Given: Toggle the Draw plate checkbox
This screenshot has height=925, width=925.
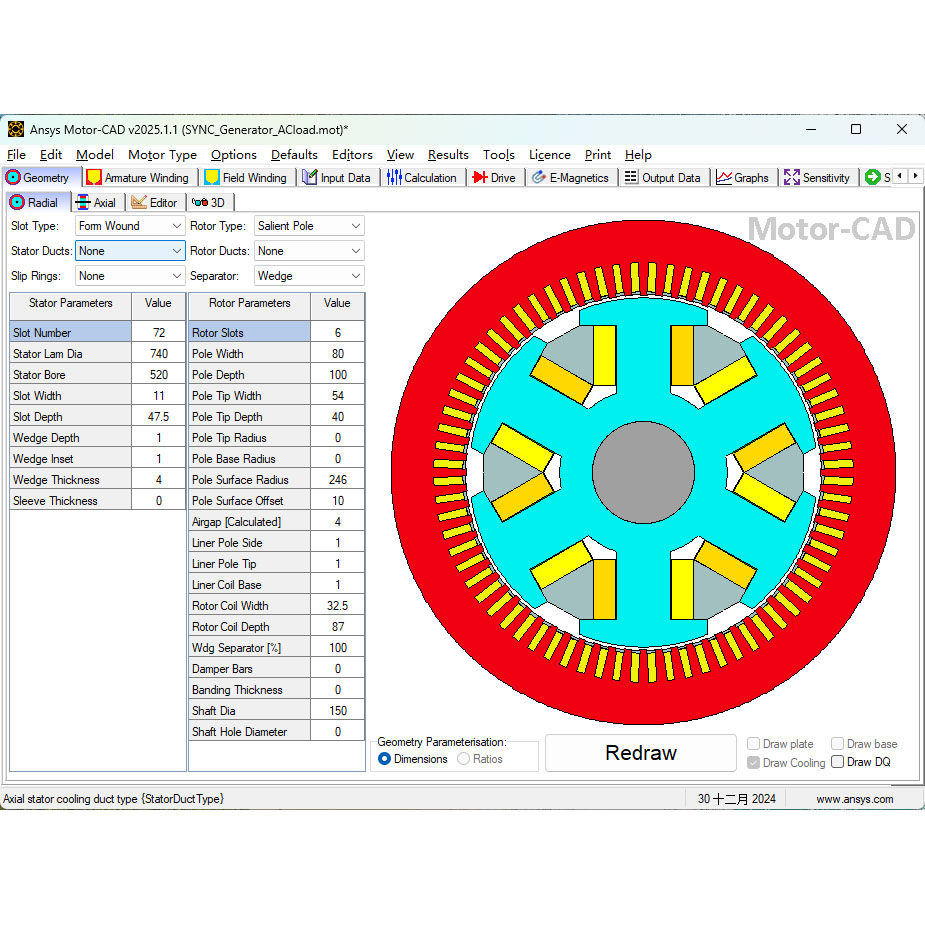Looking at the screenshot, I should coord(753,743).
